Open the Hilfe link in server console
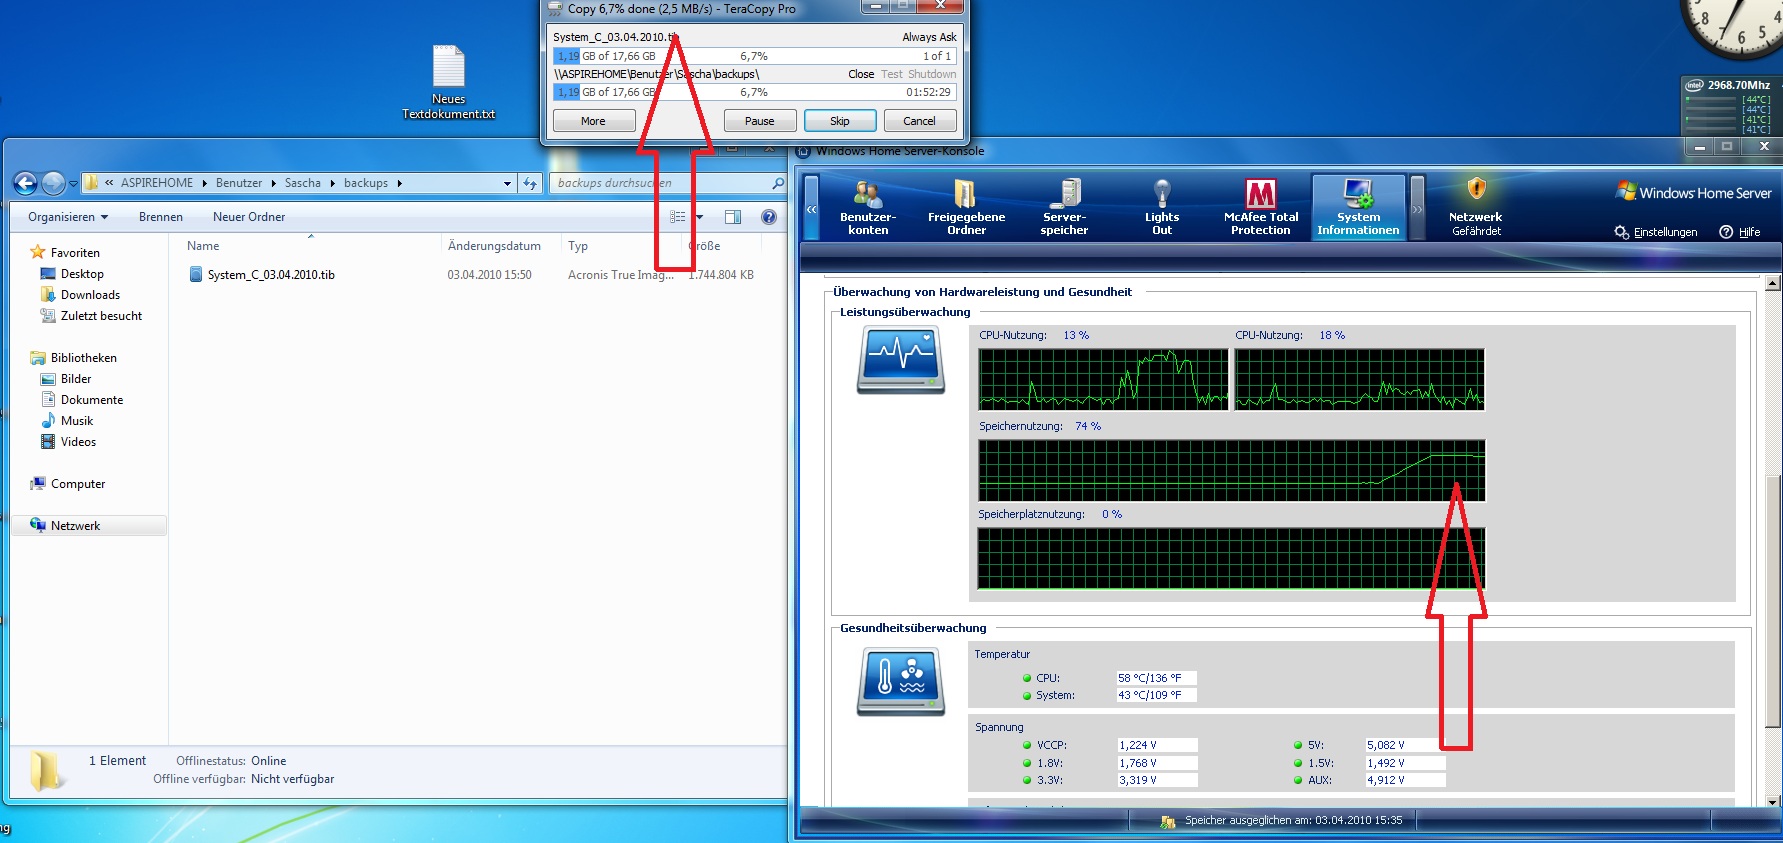Image resolution: width=1783 pixels, height=843 pixels. click(1741, 232)
